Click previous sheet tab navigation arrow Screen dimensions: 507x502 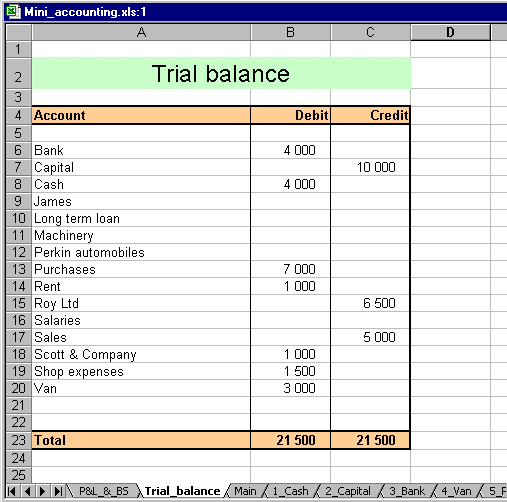click(27, 491)
